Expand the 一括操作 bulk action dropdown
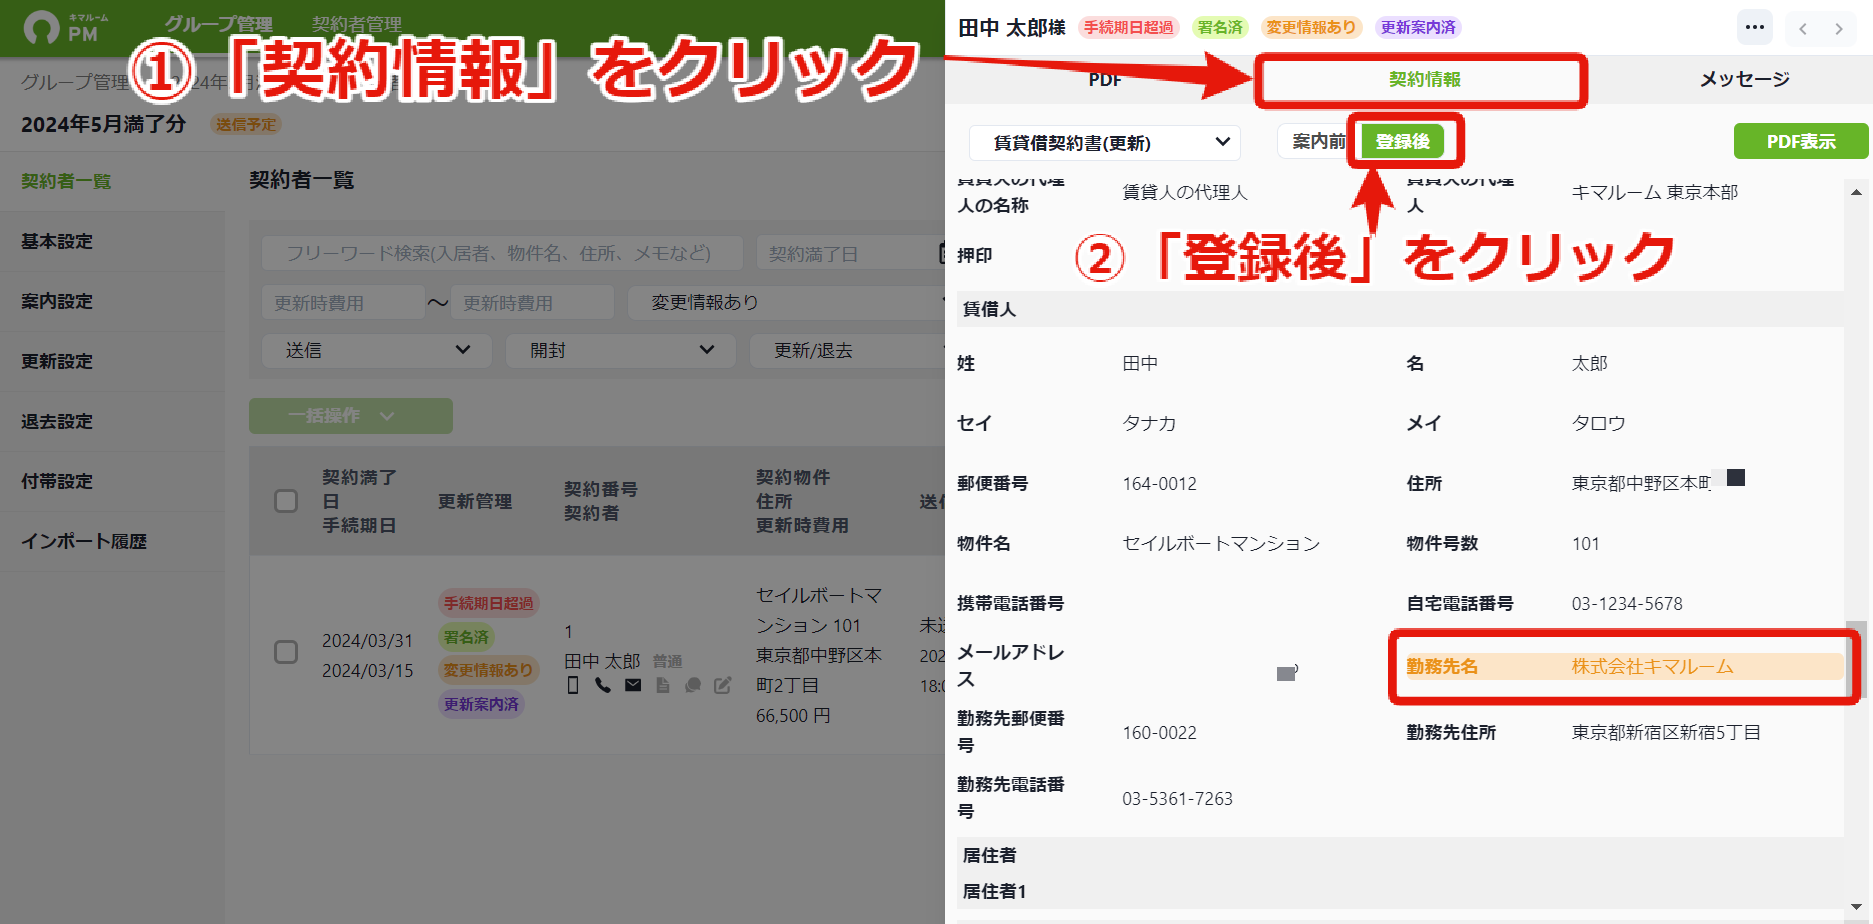 [351, 415]
